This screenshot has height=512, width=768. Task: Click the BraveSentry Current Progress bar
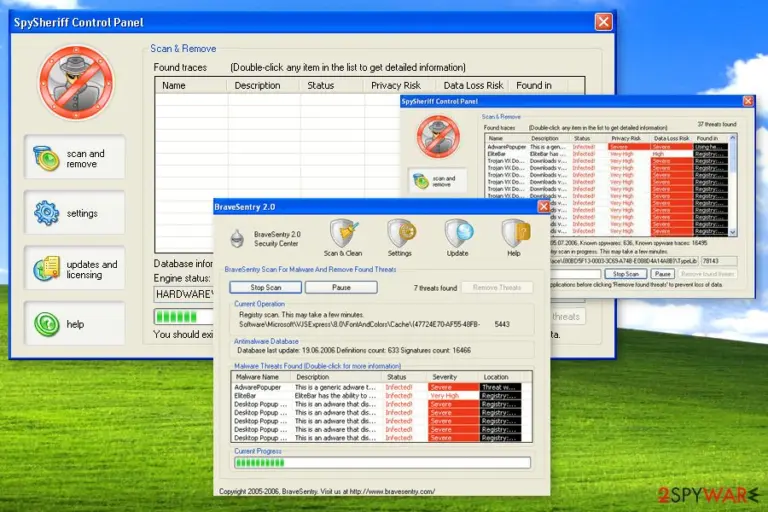[383, 463]
